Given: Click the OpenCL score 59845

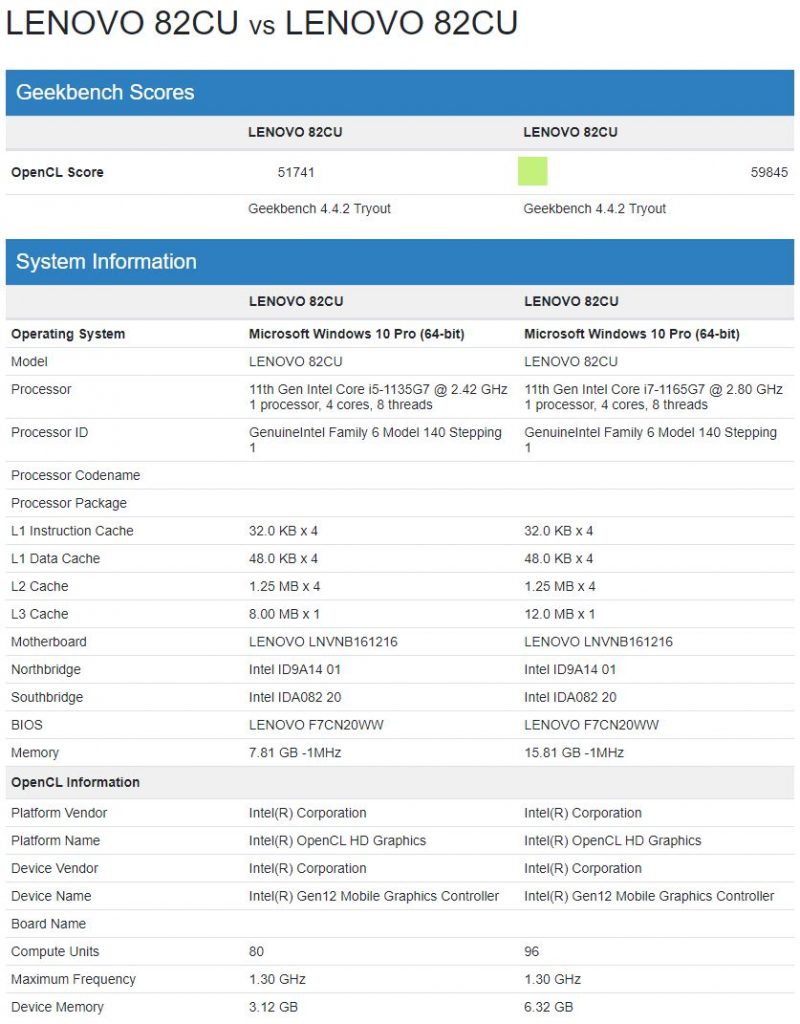Looking at the screenshot, I should [769, 172].
